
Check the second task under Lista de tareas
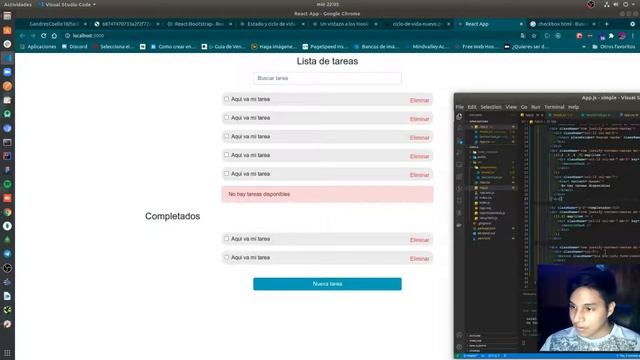point(226,118)
